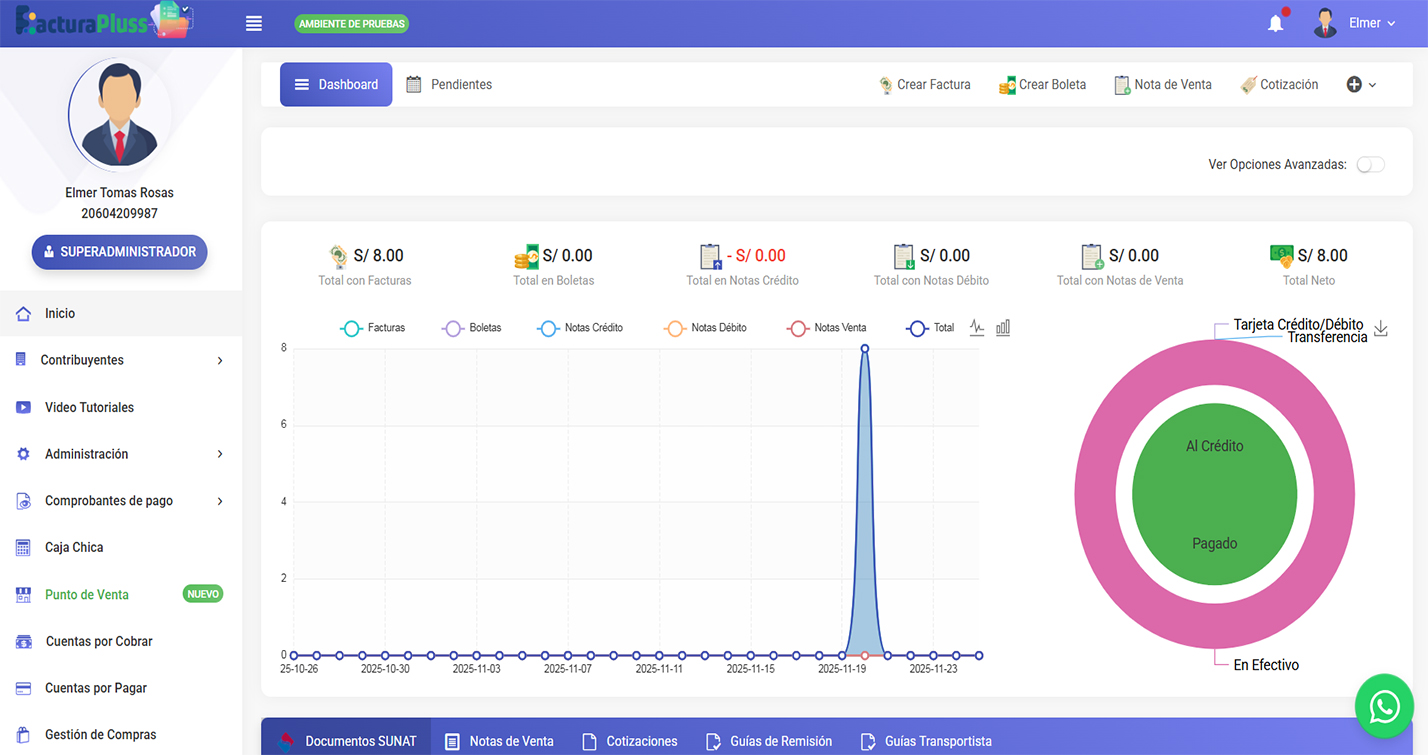Hide the Notas Crédito chart series
1428x755 pixels.
pos(580,328)
